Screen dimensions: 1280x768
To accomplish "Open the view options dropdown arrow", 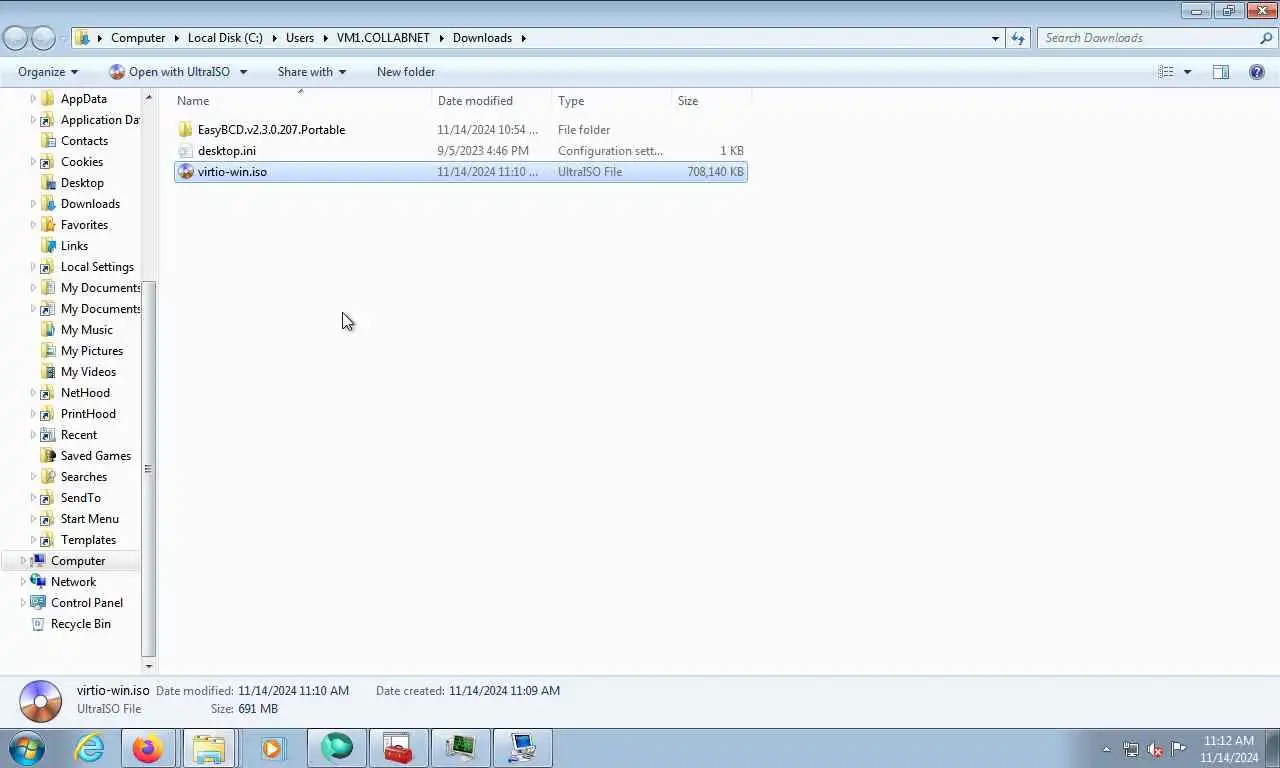I will [1188, 72].
